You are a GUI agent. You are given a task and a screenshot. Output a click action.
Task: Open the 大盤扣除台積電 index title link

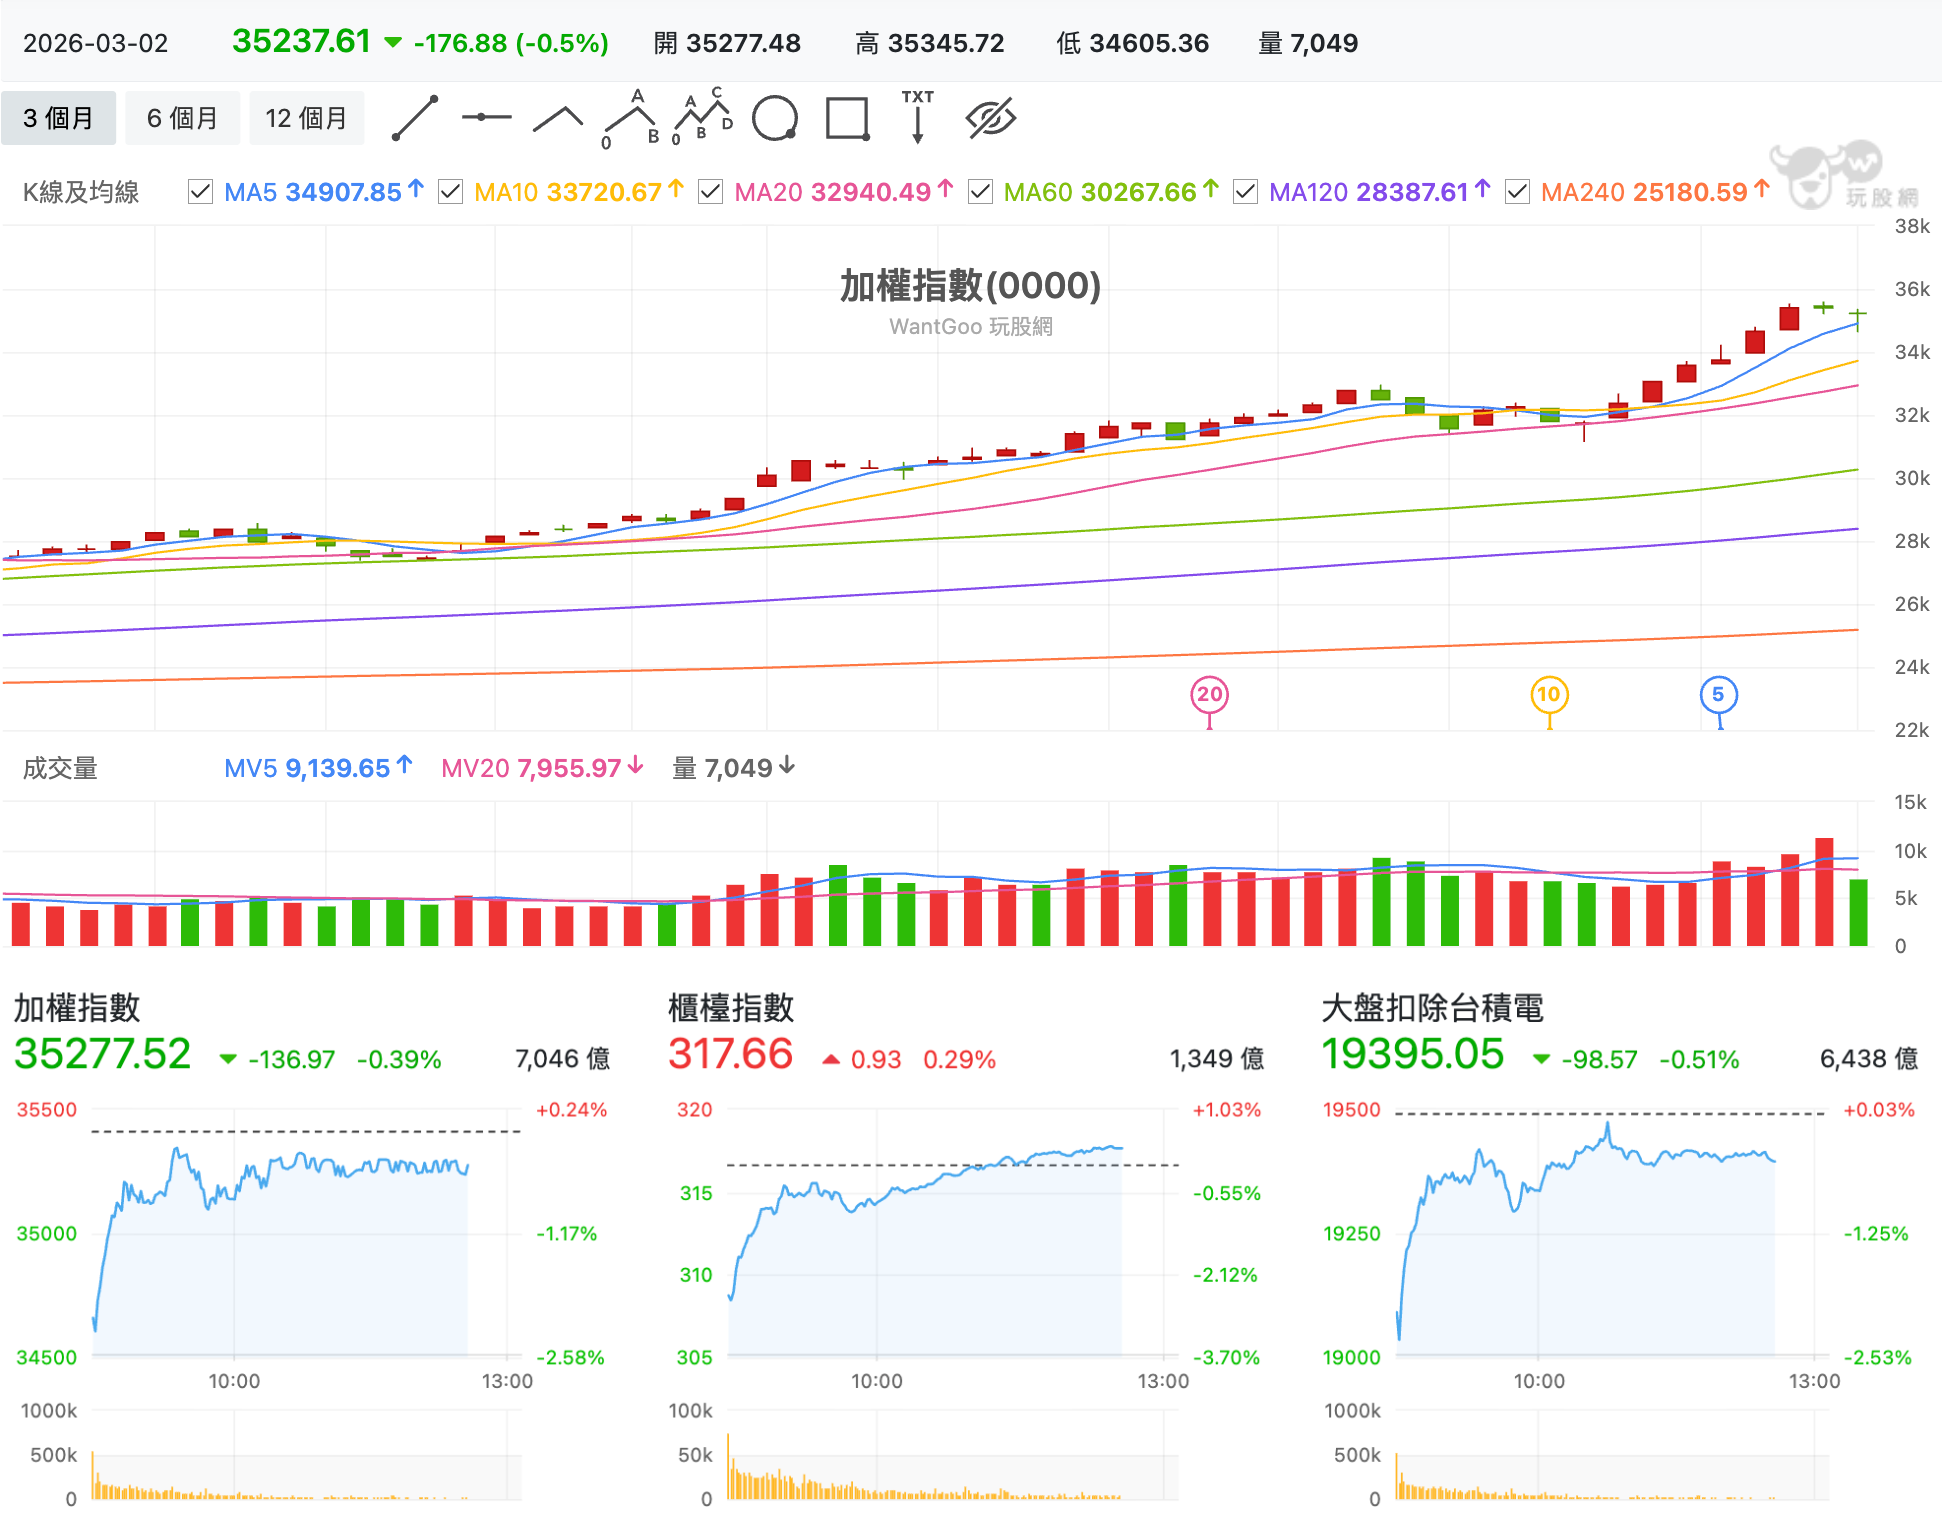(x=1432, y=1007)
